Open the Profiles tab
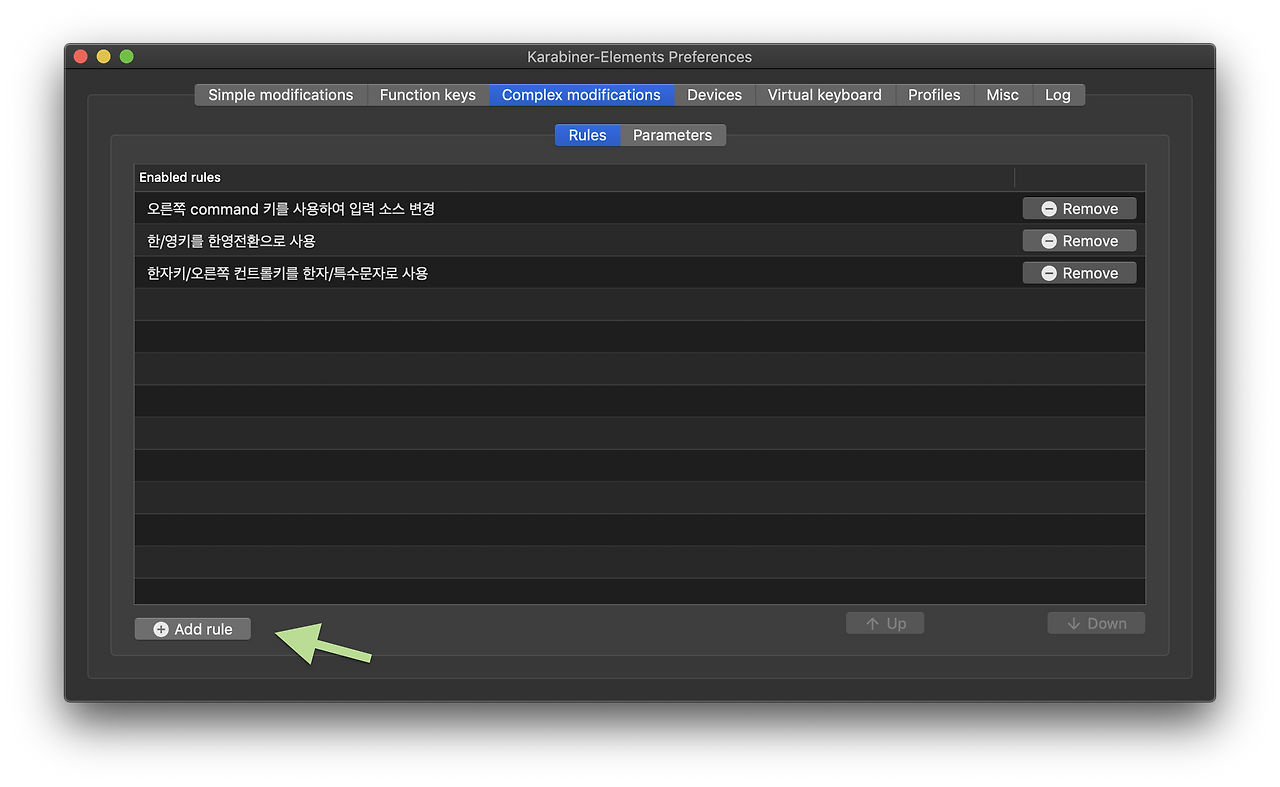The width and height of the screenshot is (1280, 787). (934, 95)
